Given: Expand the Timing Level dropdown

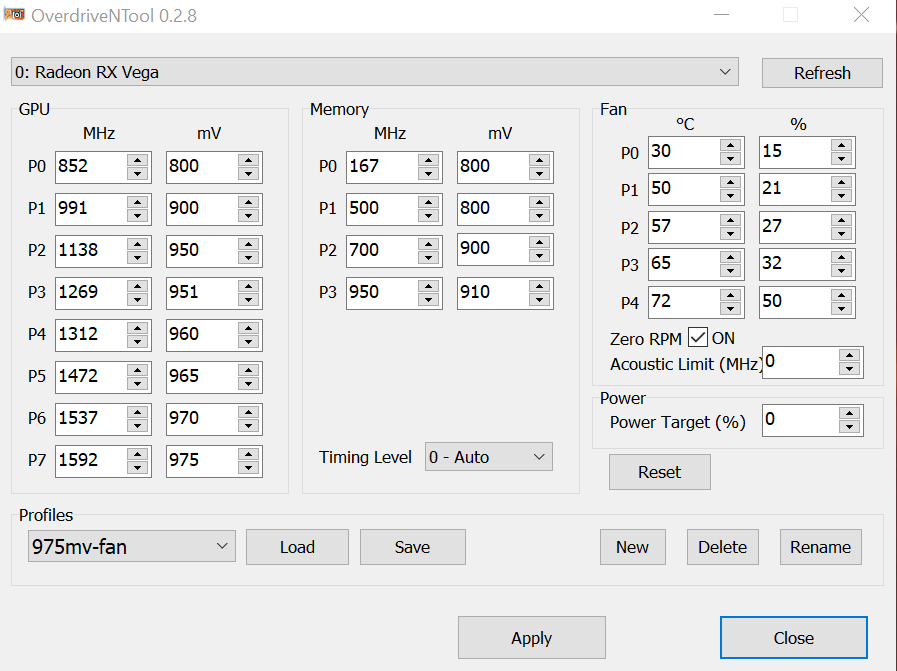Looking at the screenshot, I should (489, 456).
